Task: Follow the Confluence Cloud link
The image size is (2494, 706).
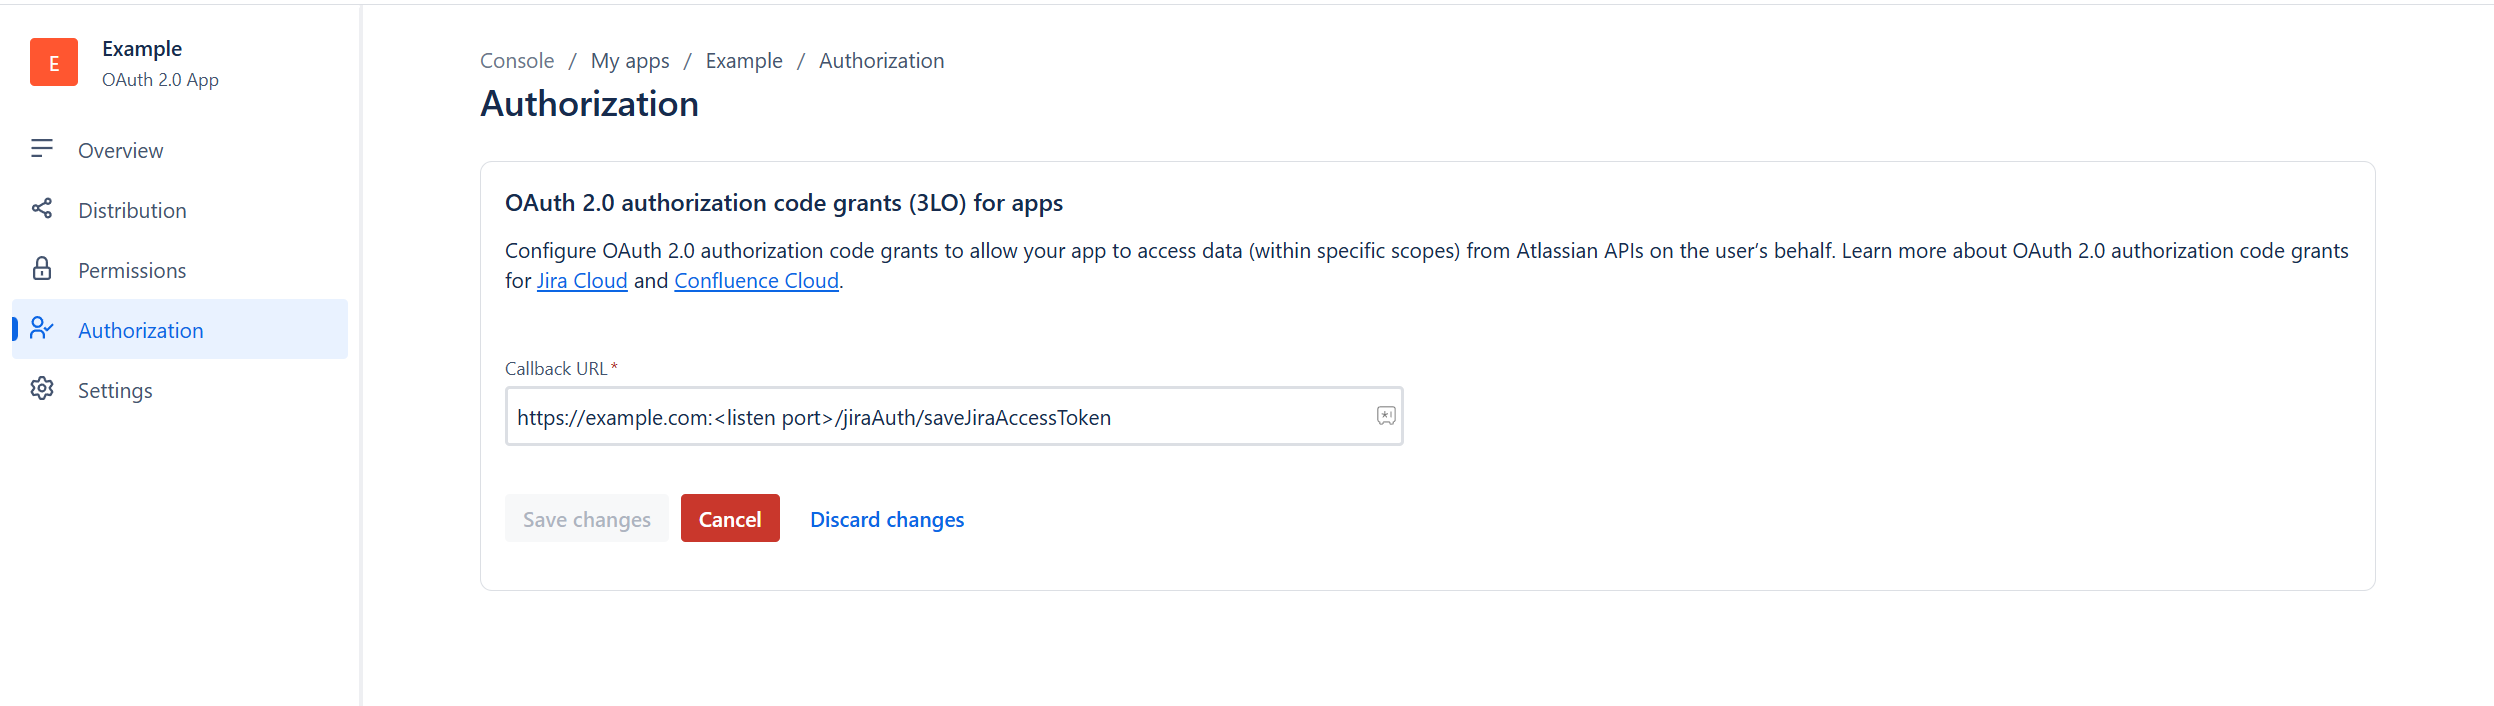Action: [x=756, y=281]
